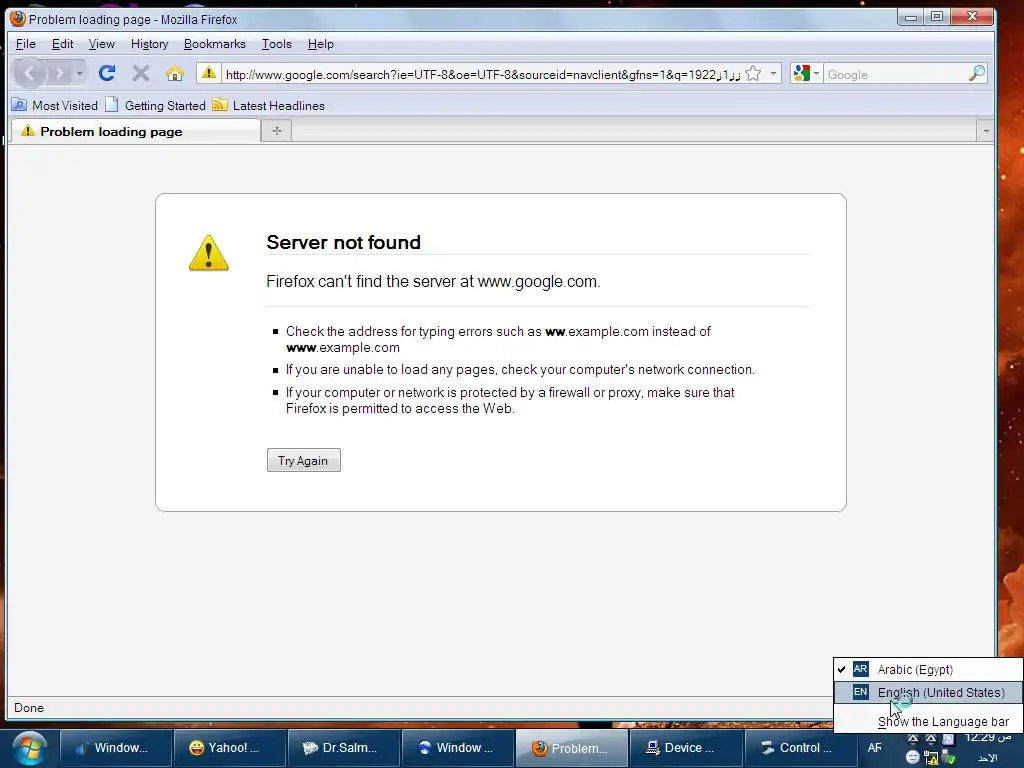This screenshot has width=1024, height=768.
Task: Open the History menu
Action: (149, 44)
